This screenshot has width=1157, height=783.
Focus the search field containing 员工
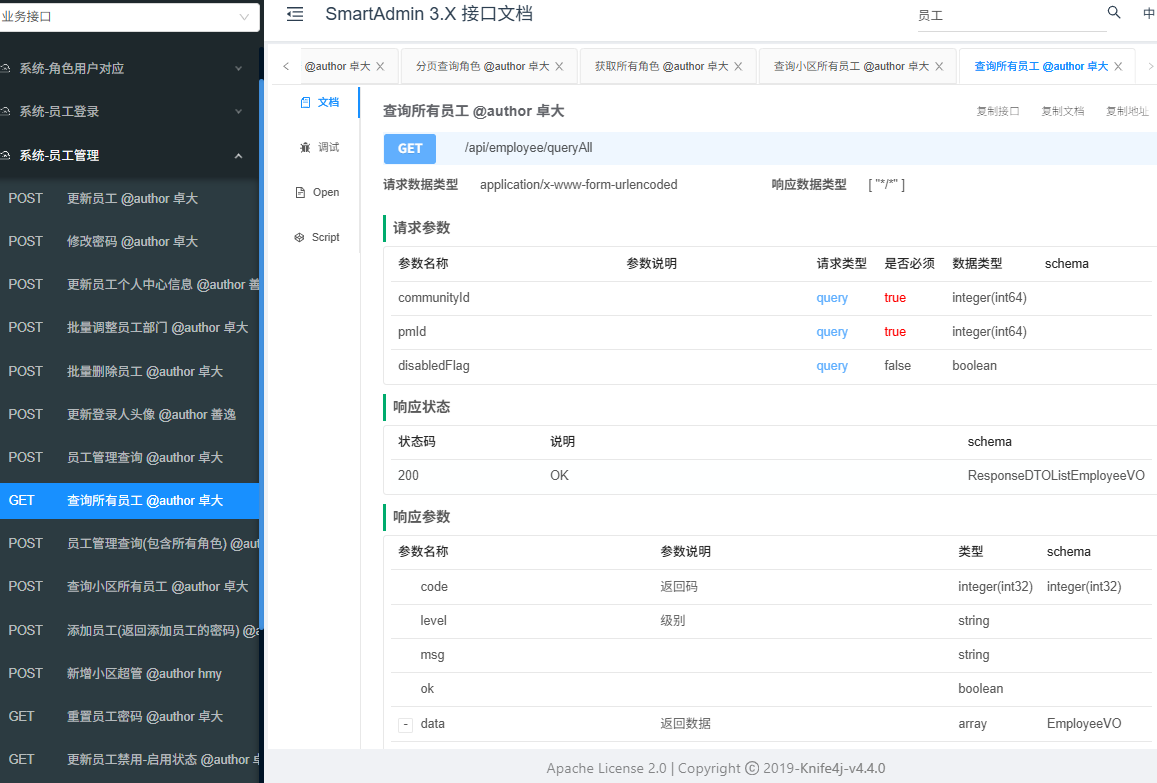1011,15
